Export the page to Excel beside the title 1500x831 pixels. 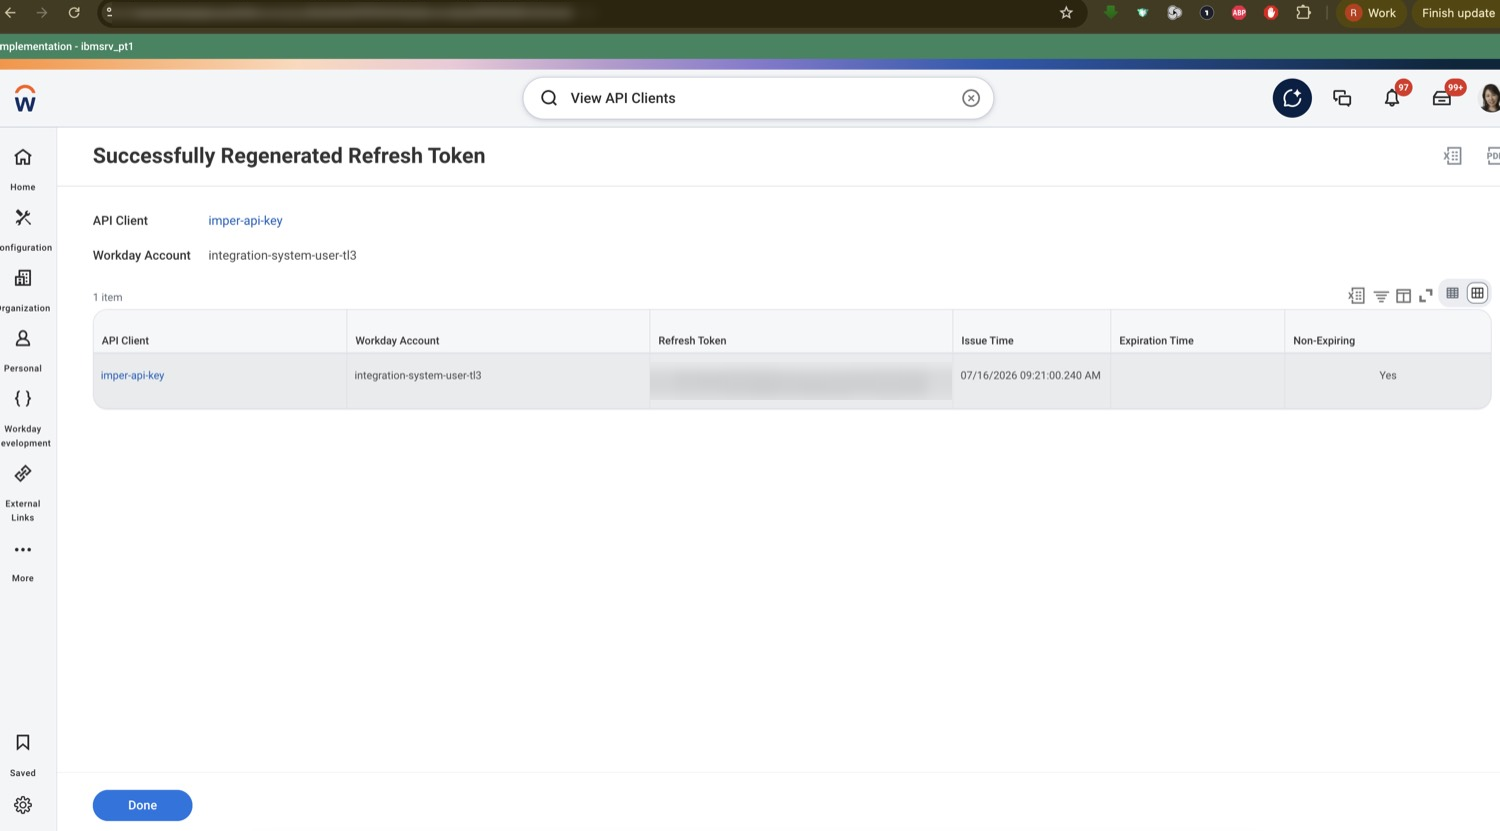click(x=1453, y=156)
